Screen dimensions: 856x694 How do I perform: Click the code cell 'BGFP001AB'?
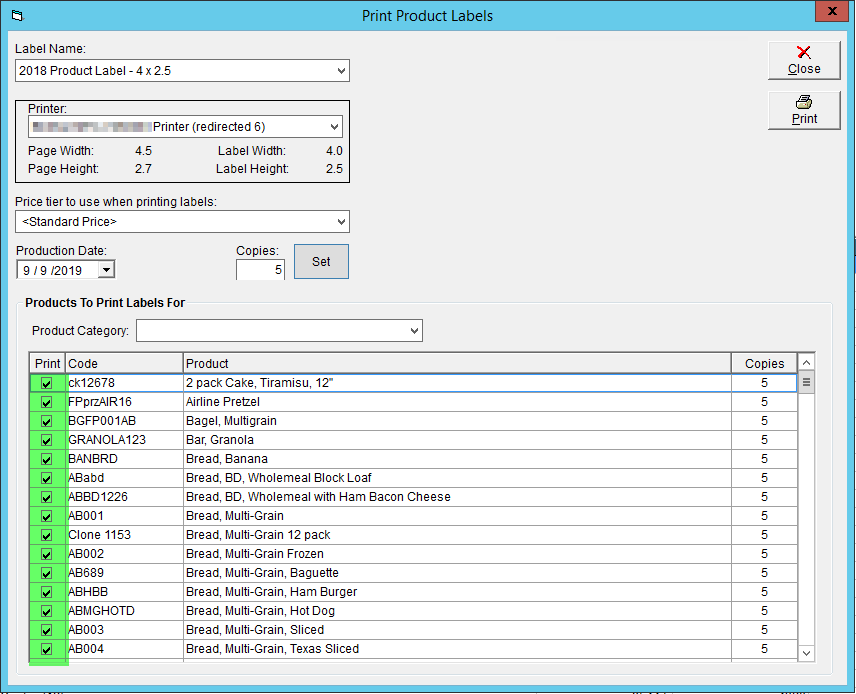(124, 421)
